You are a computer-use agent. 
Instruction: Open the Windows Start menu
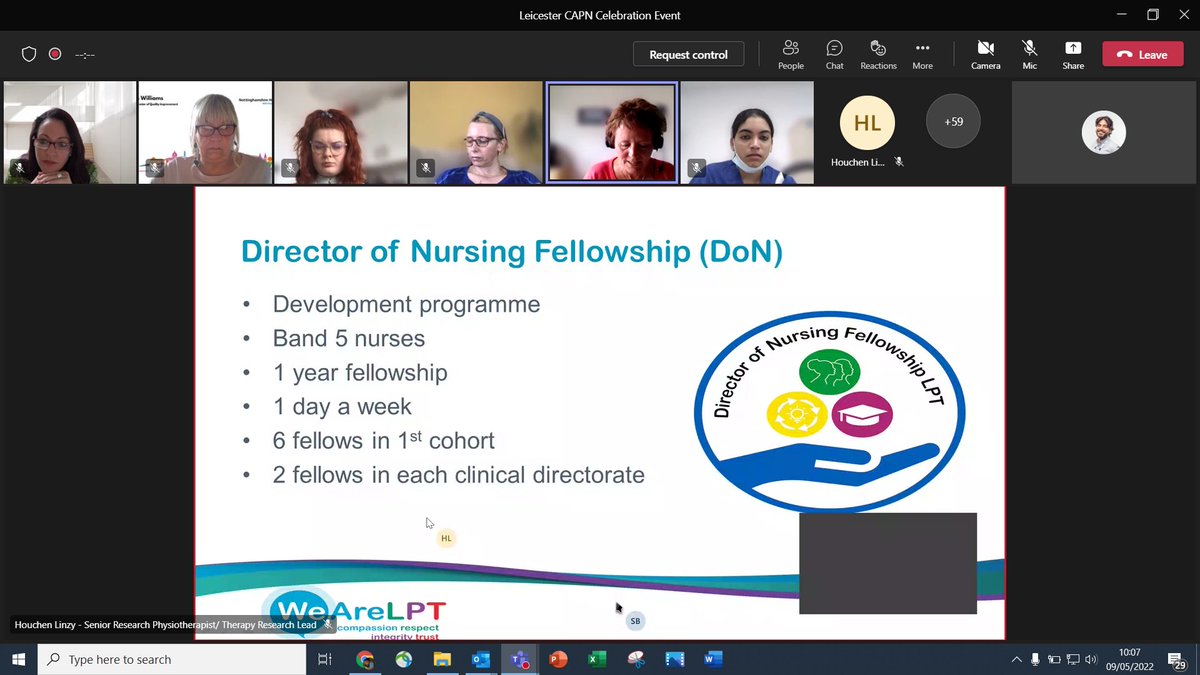[x=18, y=659]
